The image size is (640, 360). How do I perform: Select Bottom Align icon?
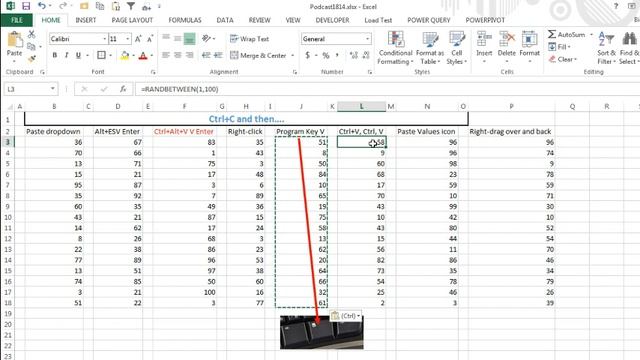(x=189, y=38)
